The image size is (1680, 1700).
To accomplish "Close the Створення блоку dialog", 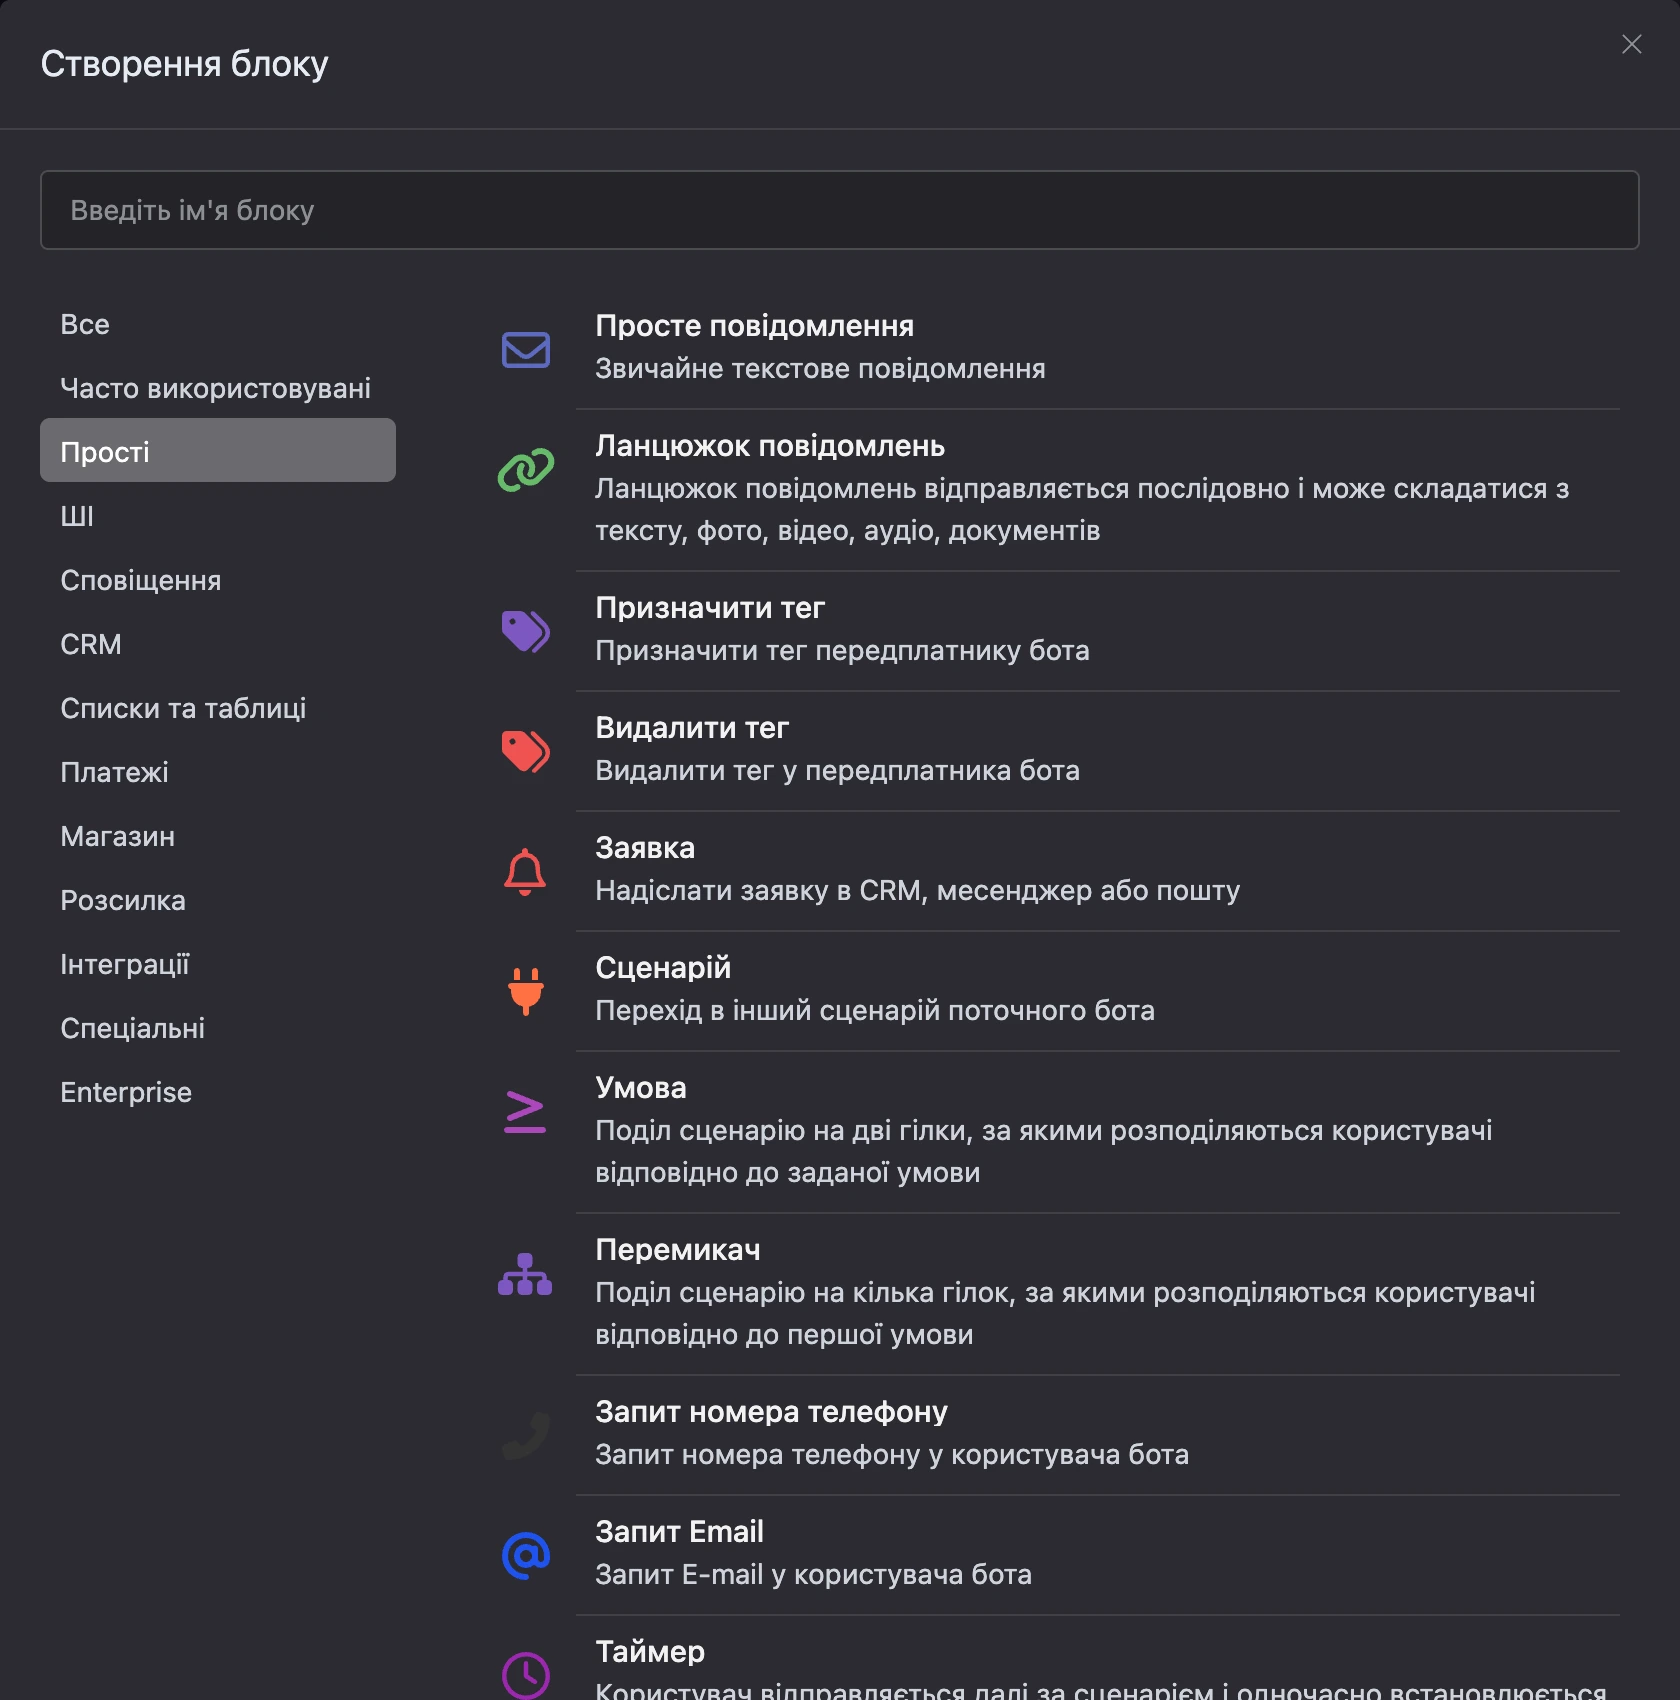I will (1631, 44).
